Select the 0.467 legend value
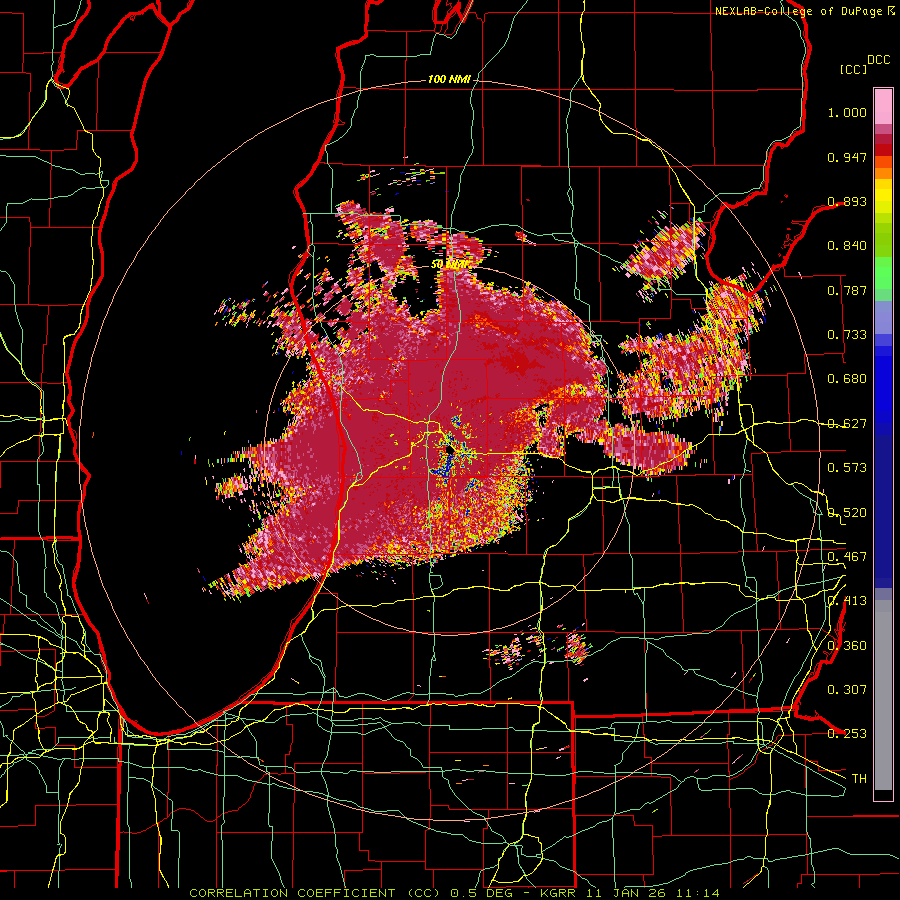The image size is (900, 900). point(847,556)
